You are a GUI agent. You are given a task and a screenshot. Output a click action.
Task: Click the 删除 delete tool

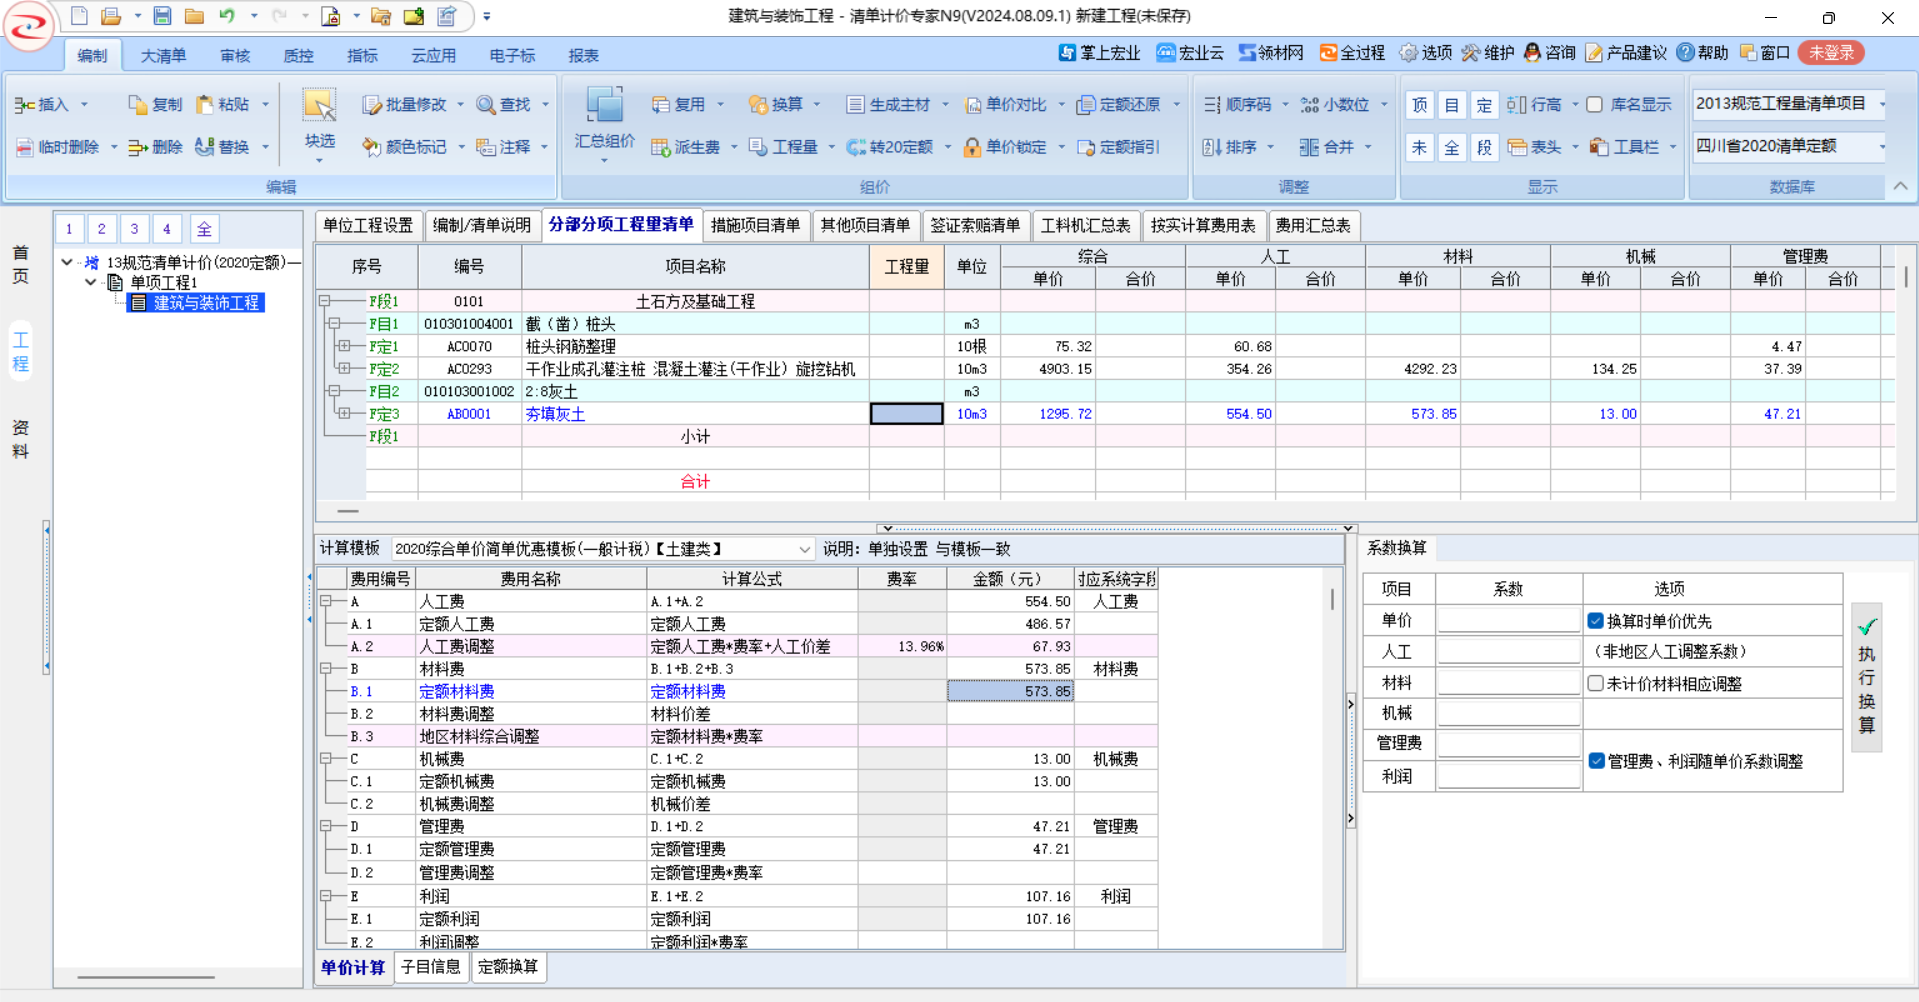click(x=155, y=147)
